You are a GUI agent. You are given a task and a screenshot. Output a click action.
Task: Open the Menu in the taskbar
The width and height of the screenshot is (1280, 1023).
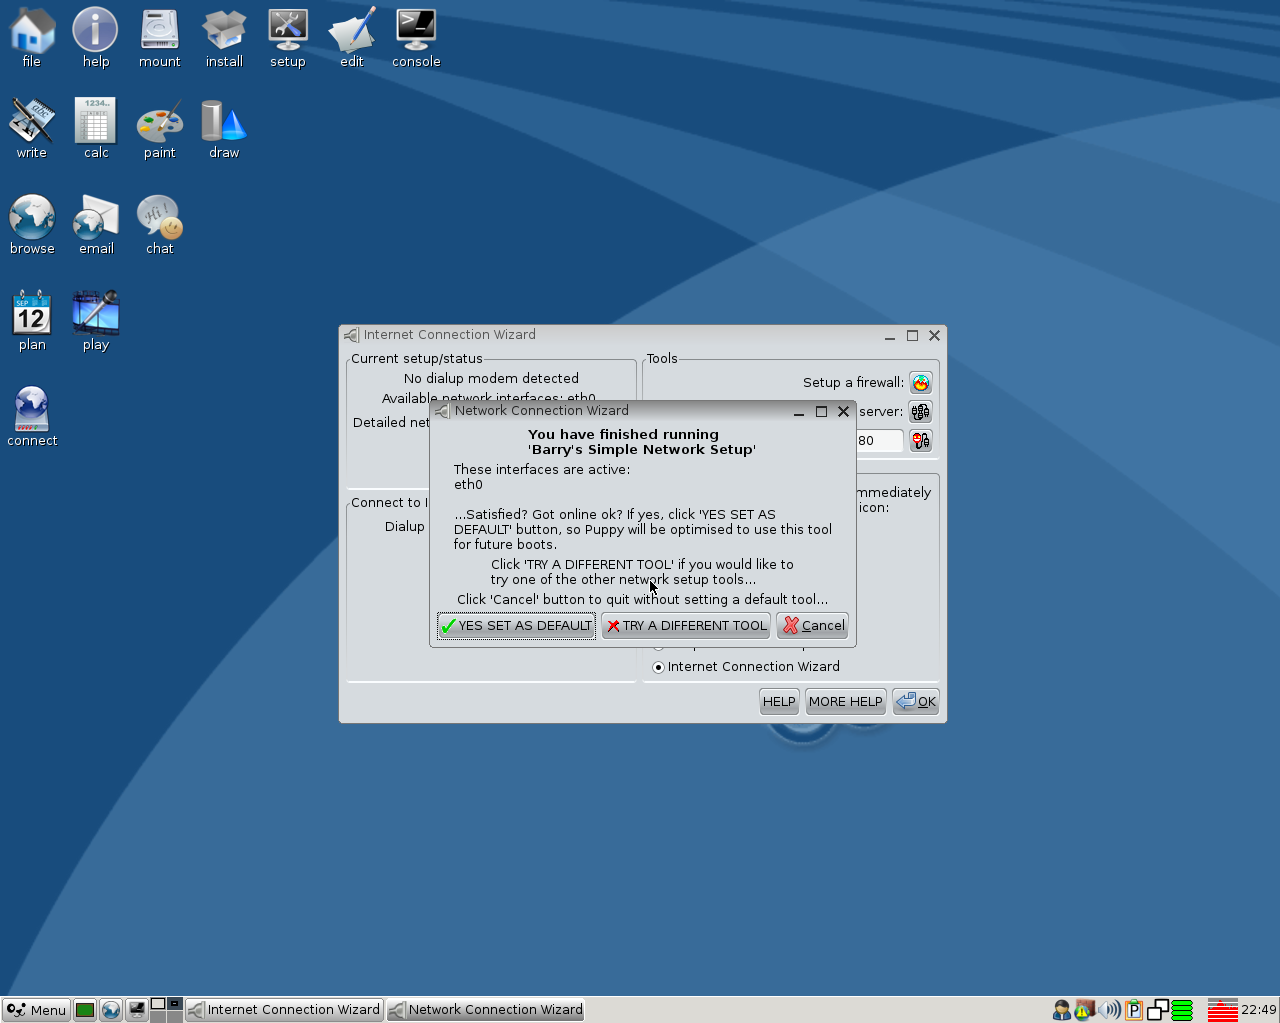coord(35,1009)
